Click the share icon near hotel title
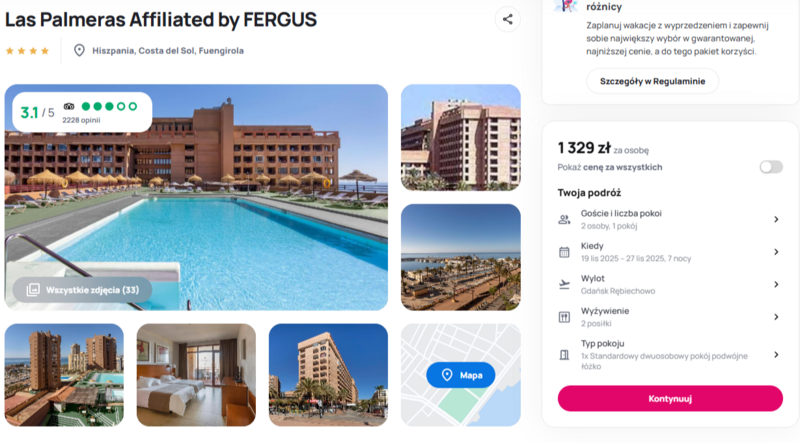Screen dimensions: 800x443 (507, 19)
